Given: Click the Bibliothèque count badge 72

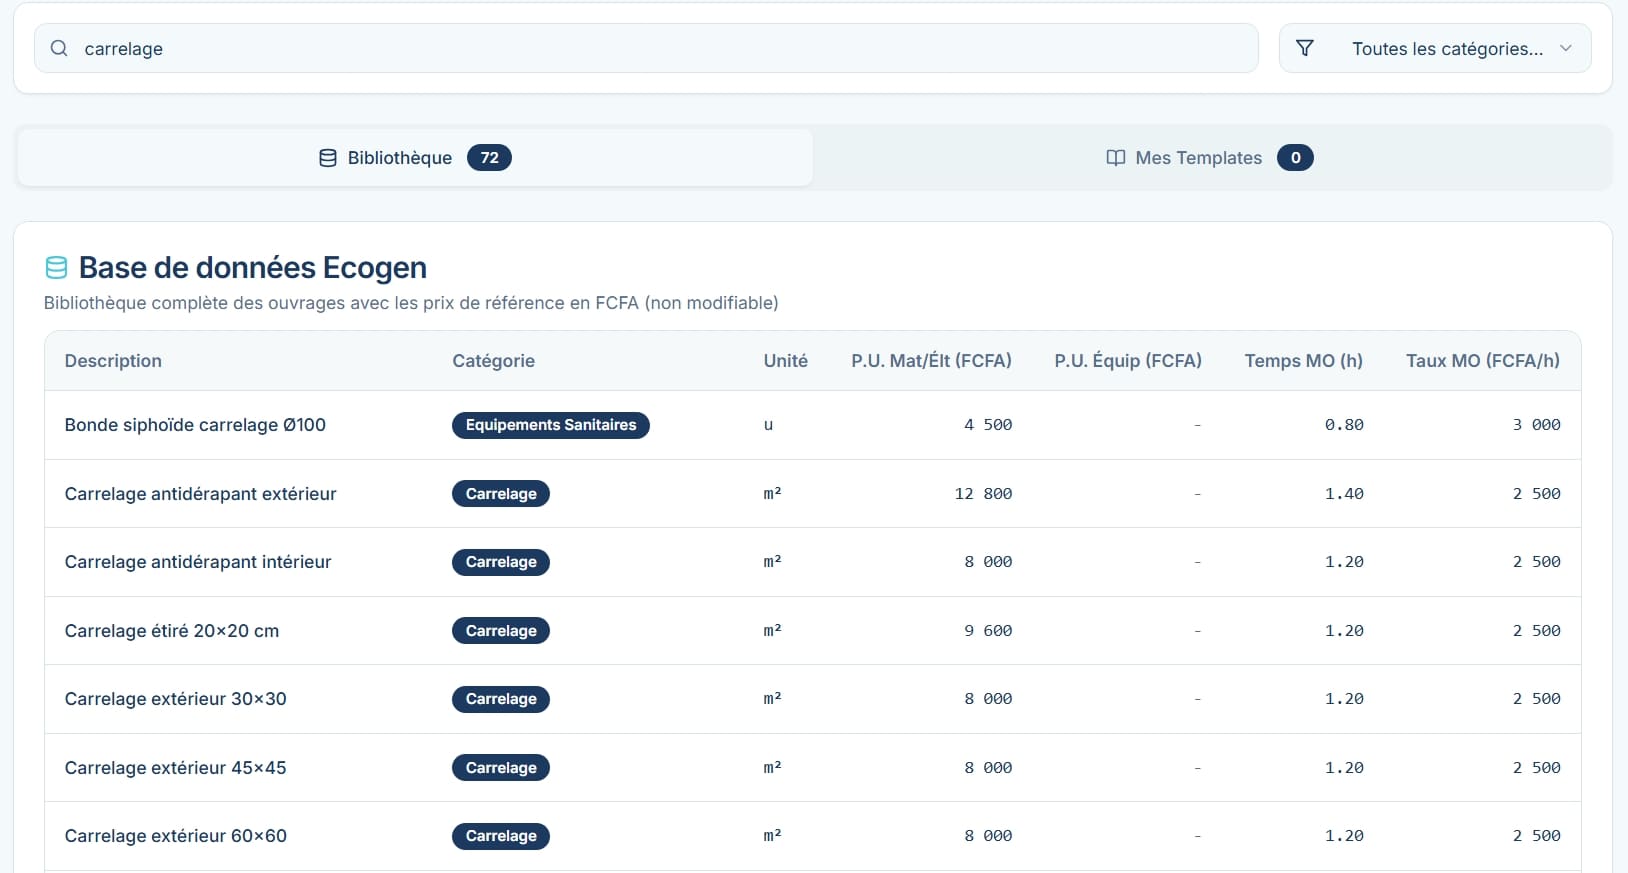Looking at the screenshot, I should (489, 158).
